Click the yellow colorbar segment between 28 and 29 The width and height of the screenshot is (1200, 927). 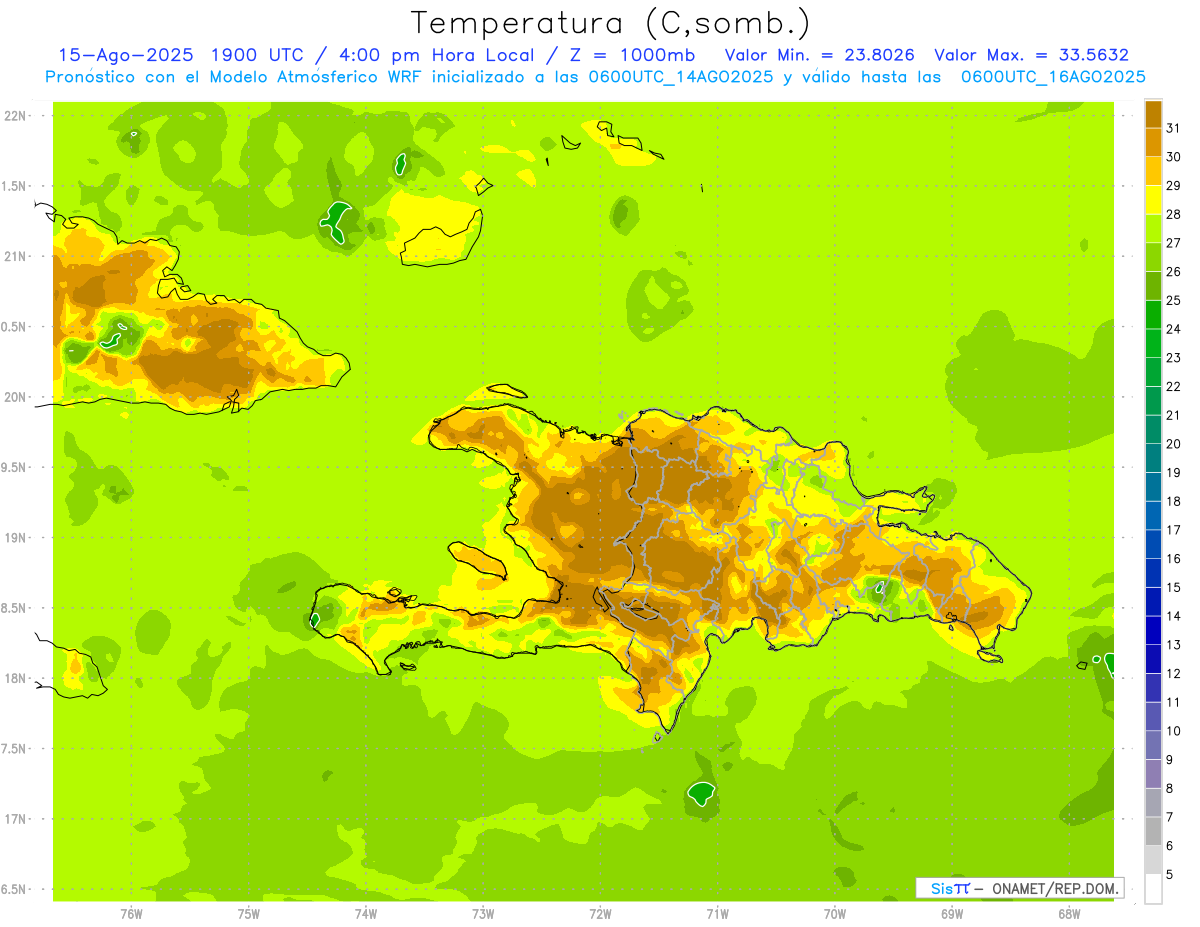pos(1153,200)
